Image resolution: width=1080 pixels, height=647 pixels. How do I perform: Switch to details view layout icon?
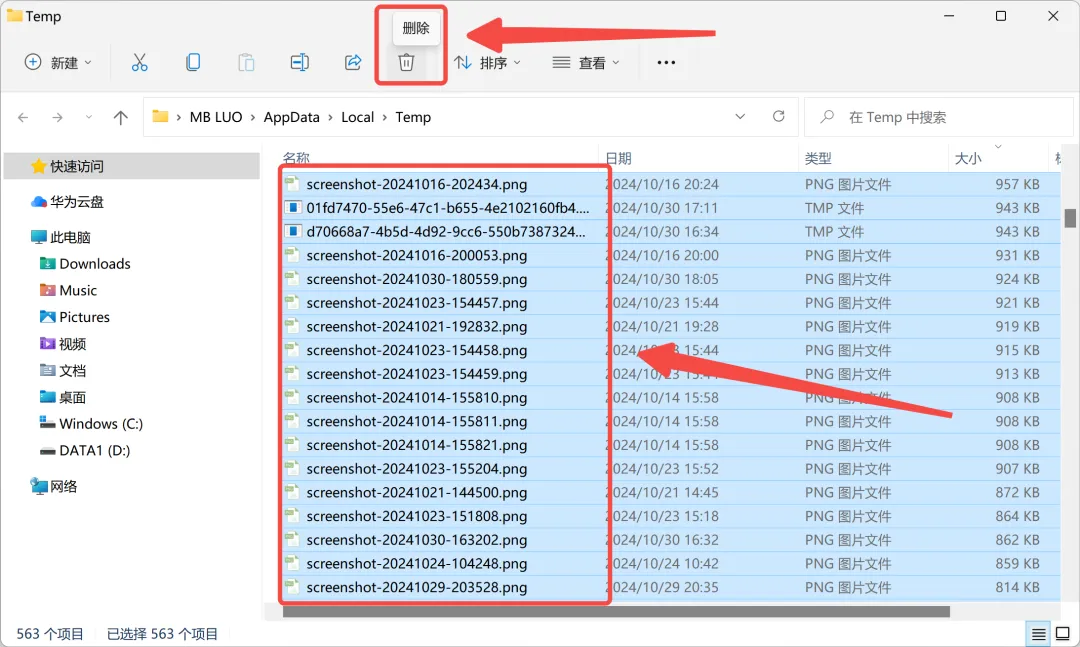click(x=1039, y=633)
